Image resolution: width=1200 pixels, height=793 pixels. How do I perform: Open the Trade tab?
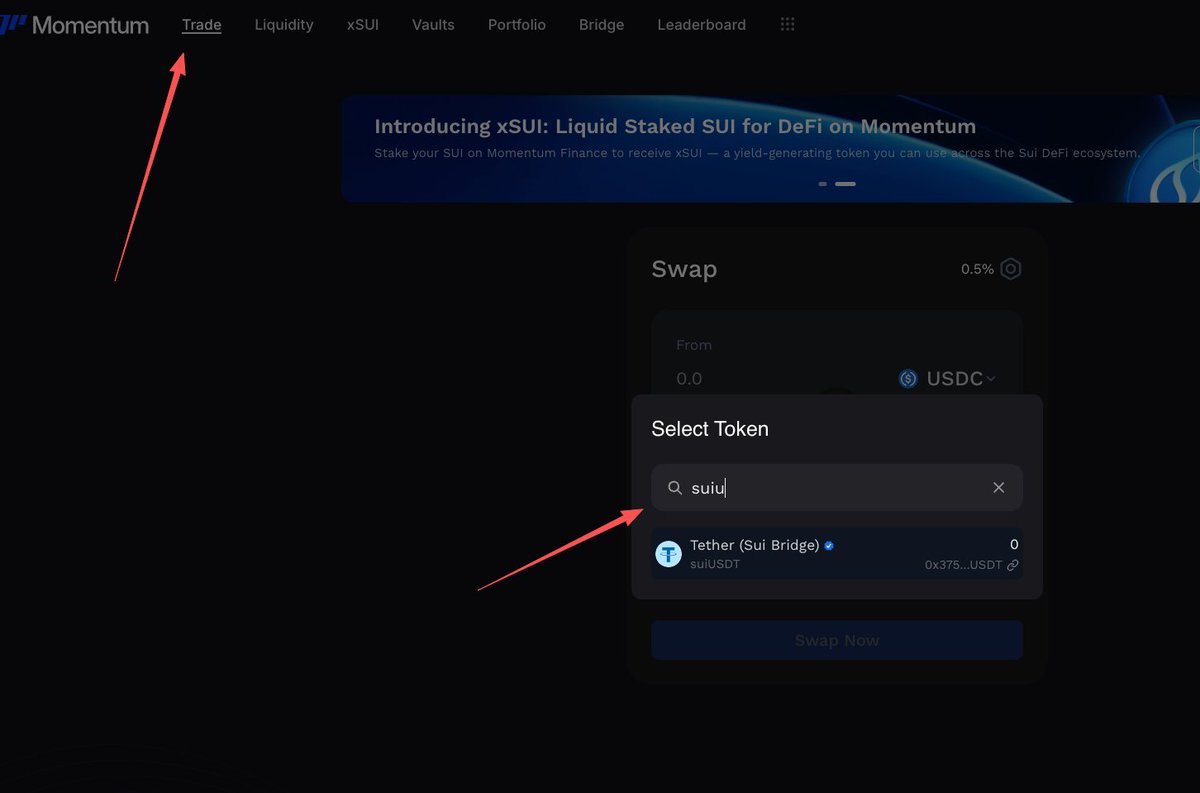click(x=202, y=25)
